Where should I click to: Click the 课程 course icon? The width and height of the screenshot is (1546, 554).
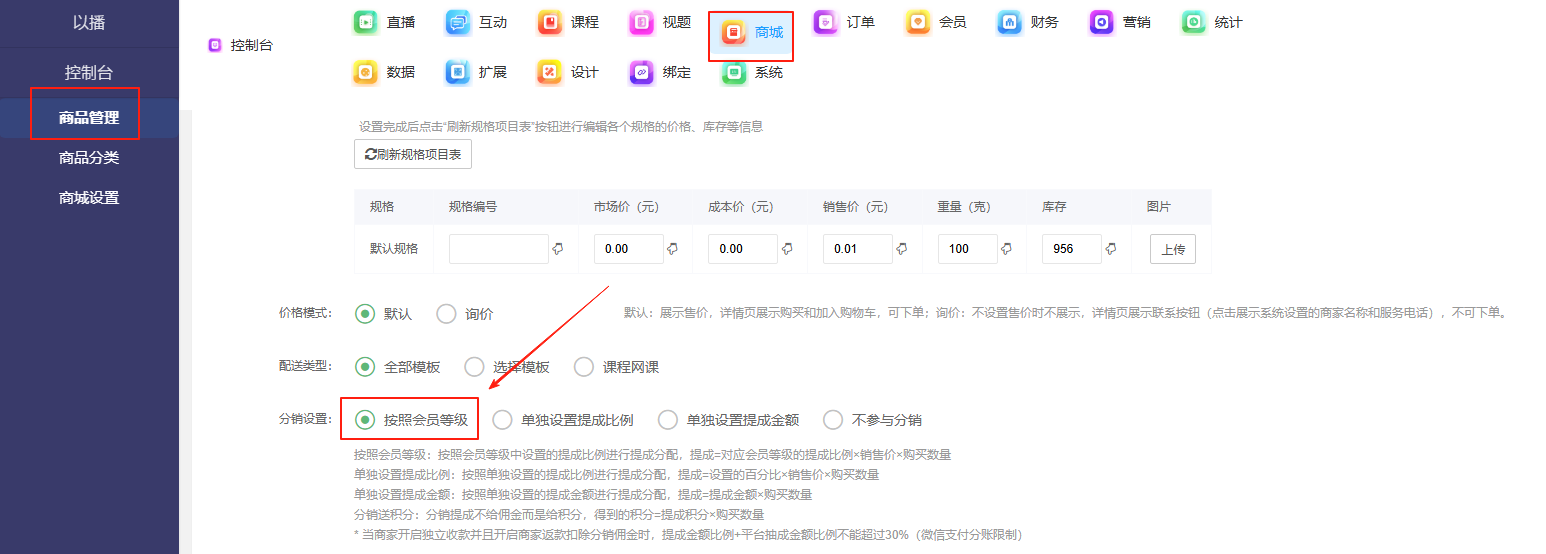(x=550, y=22)
